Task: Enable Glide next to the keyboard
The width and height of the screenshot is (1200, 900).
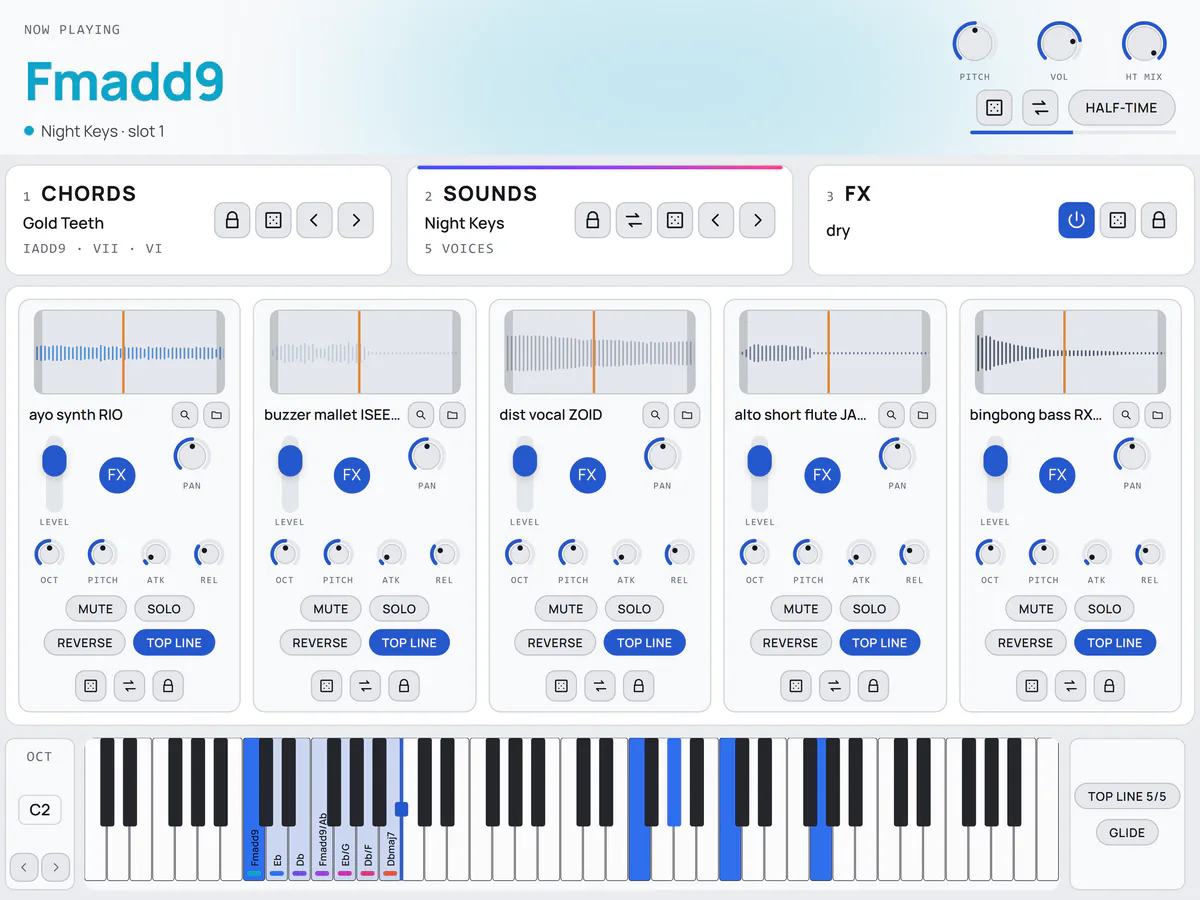Action: (x=1127, y=833)
